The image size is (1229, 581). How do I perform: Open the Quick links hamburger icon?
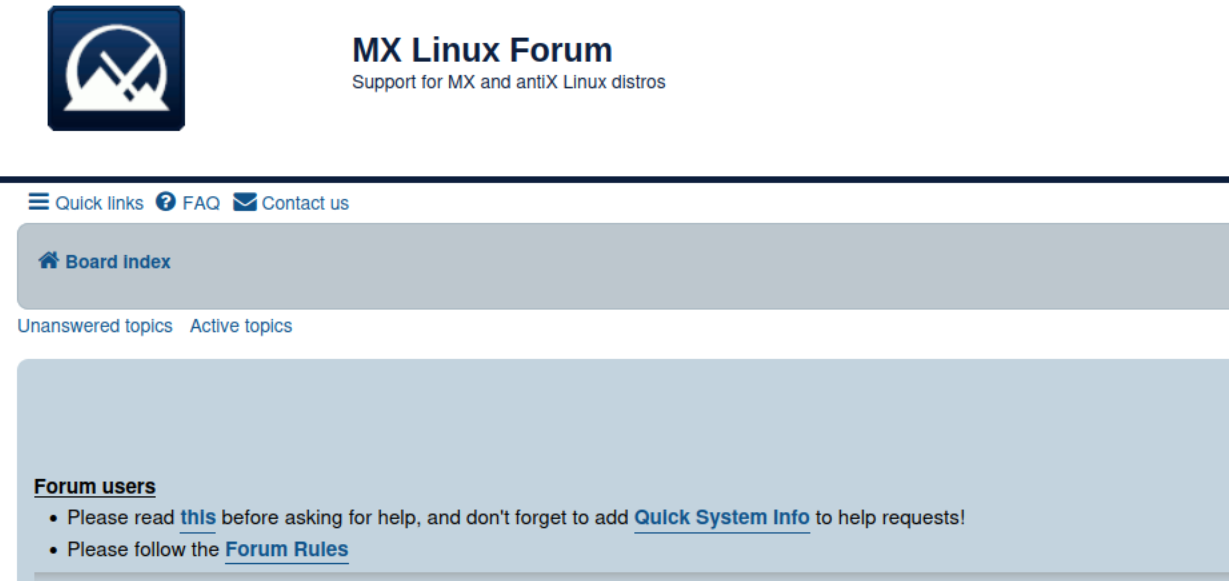click(39, 202)
